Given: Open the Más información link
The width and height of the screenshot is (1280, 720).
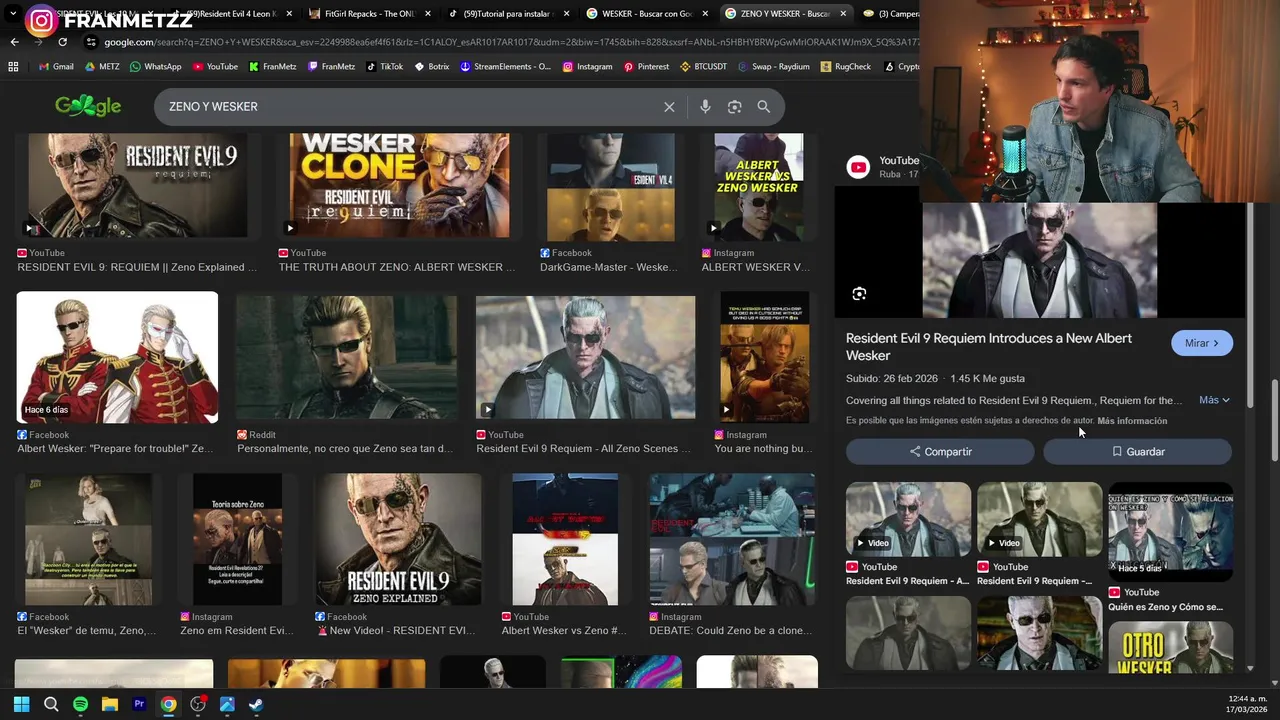Looking at the screenshot, I should pyautogui.click(x=1132, y=421).
